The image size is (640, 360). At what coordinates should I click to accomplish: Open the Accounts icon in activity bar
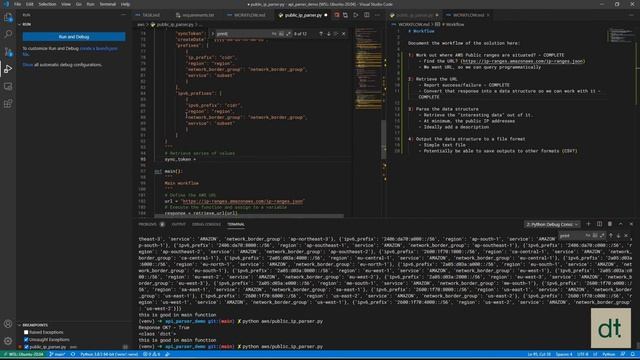pyautogui.click(x=8, y=324)
